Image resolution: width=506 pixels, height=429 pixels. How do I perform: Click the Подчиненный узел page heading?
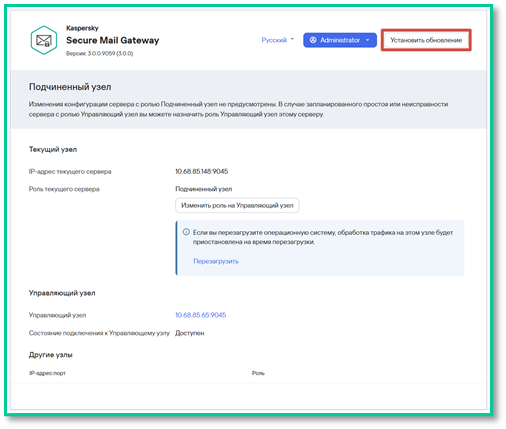point(70,87)
